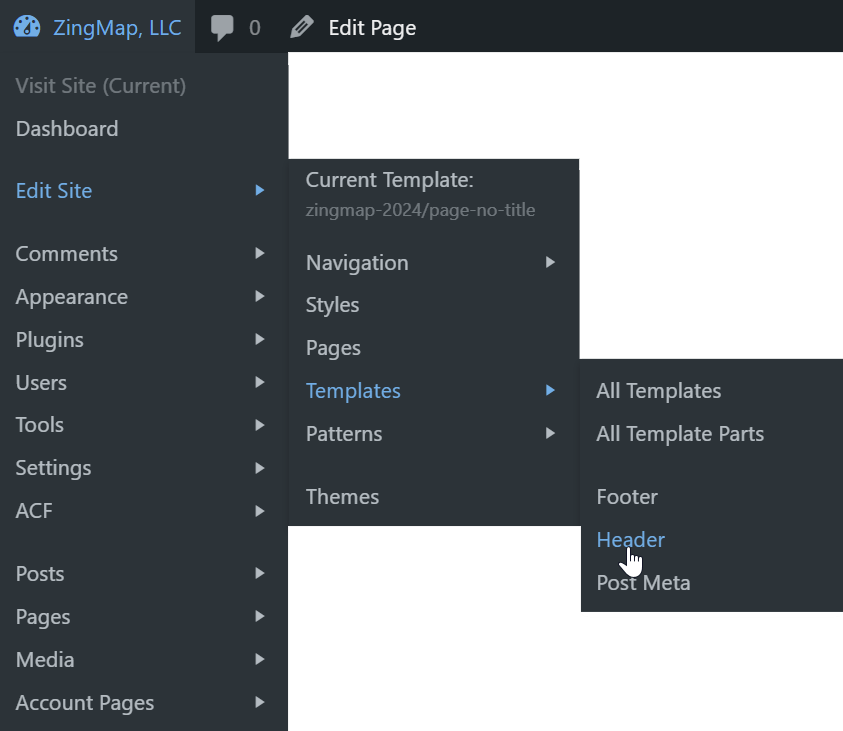Expand the Posts submenu arrow
Image resolution: width=843 pixels, height=731 pixels.
[260, 574]
